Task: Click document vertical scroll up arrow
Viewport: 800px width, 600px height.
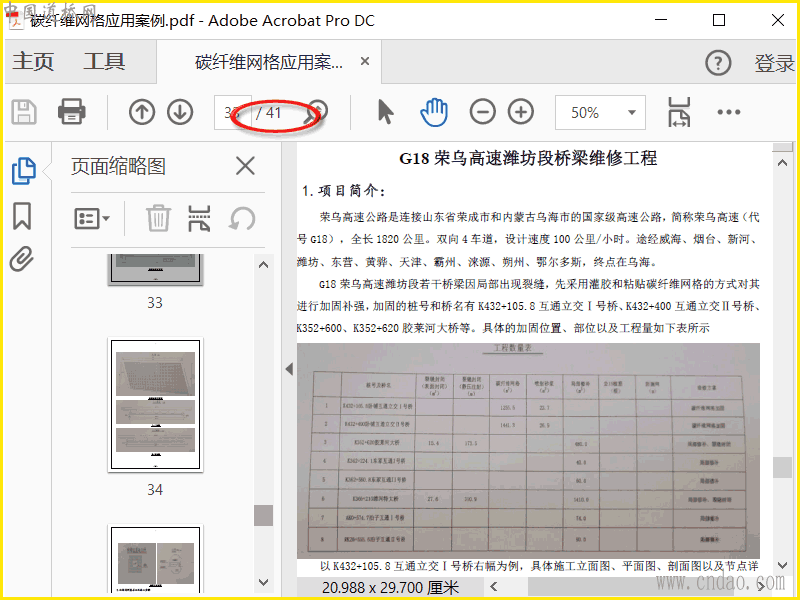Action: 782,163
